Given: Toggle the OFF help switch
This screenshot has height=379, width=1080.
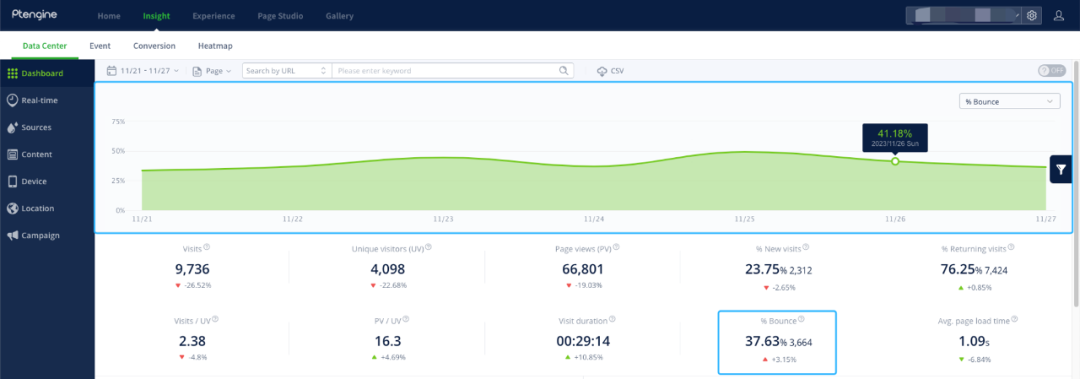Looking at the screenshot, I should tap(1052, 70).
